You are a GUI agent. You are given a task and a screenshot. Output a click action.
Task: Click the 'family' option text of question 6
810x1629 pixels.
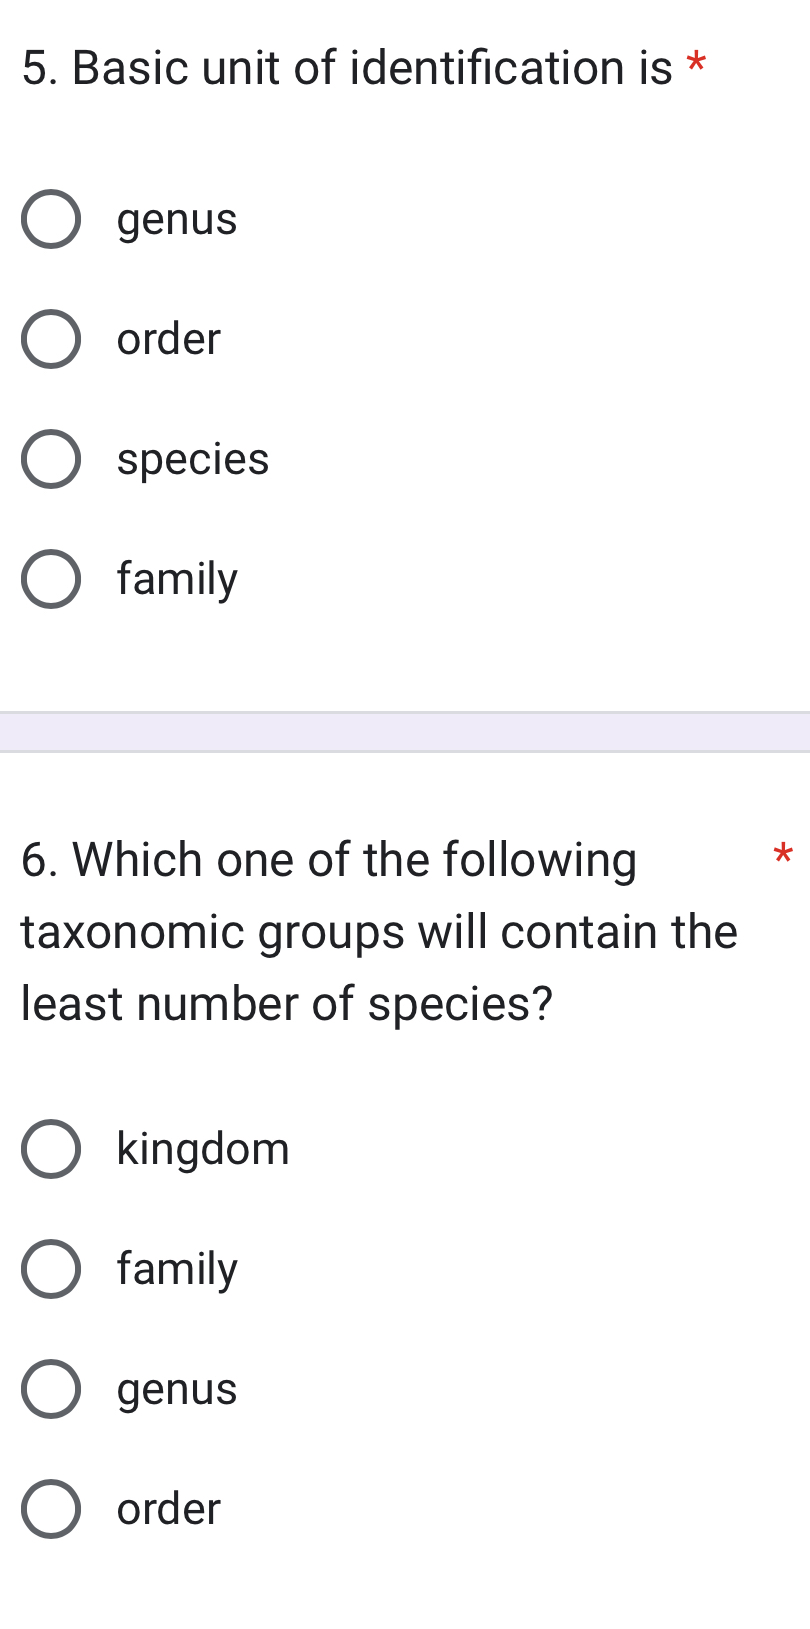[177, 1269]
